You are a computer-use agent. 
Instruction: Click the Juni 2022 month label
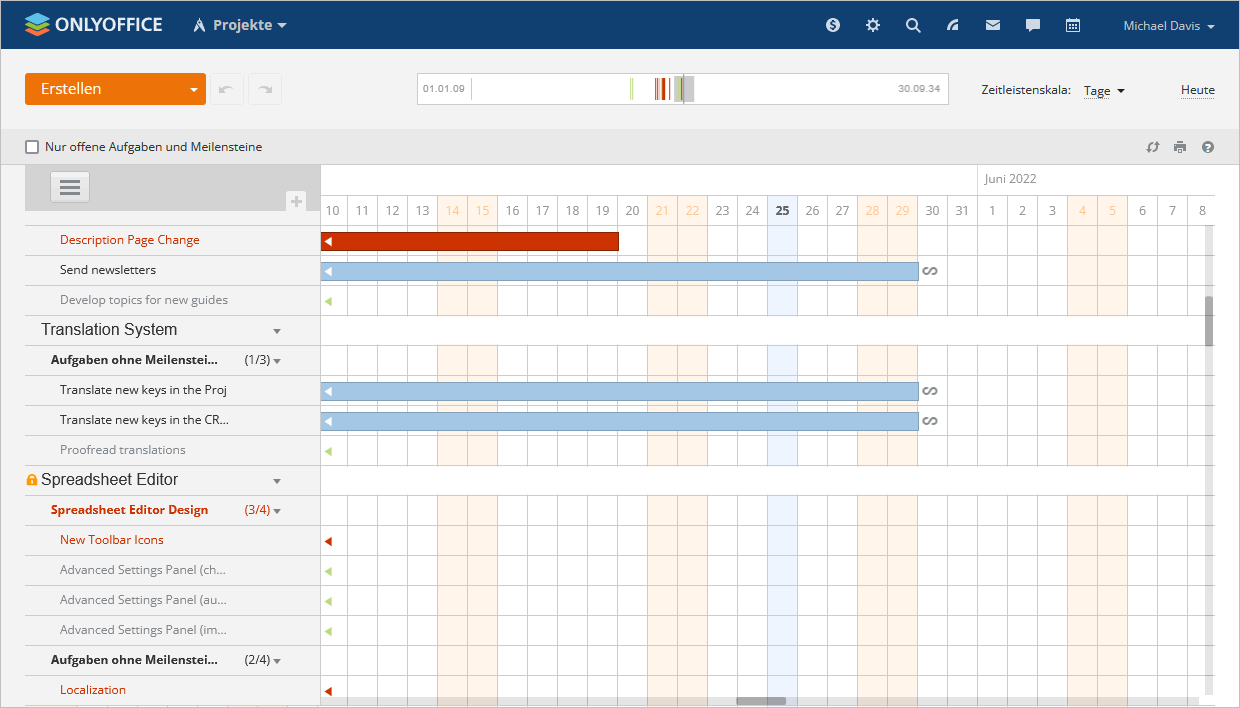pyautogui.click(x=1010, y=179)
